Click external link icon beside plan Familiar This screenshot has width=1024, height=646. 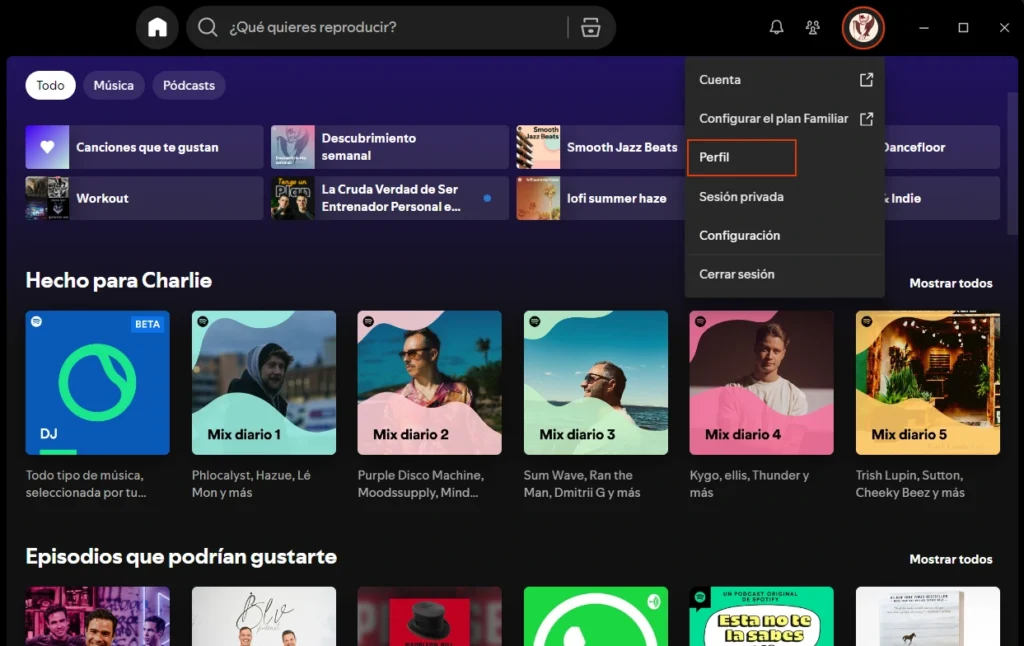pyautogui.click(x=866, y=119)
